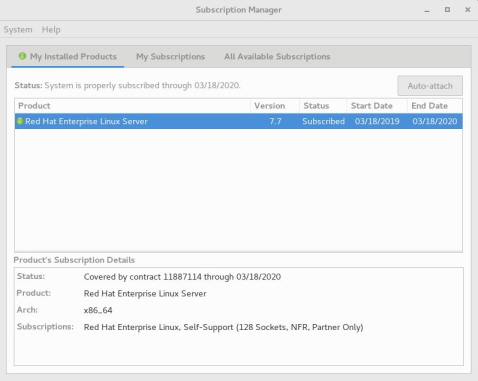Sort by Product column header
Screen dimensions: 478x381
point(132,106)
